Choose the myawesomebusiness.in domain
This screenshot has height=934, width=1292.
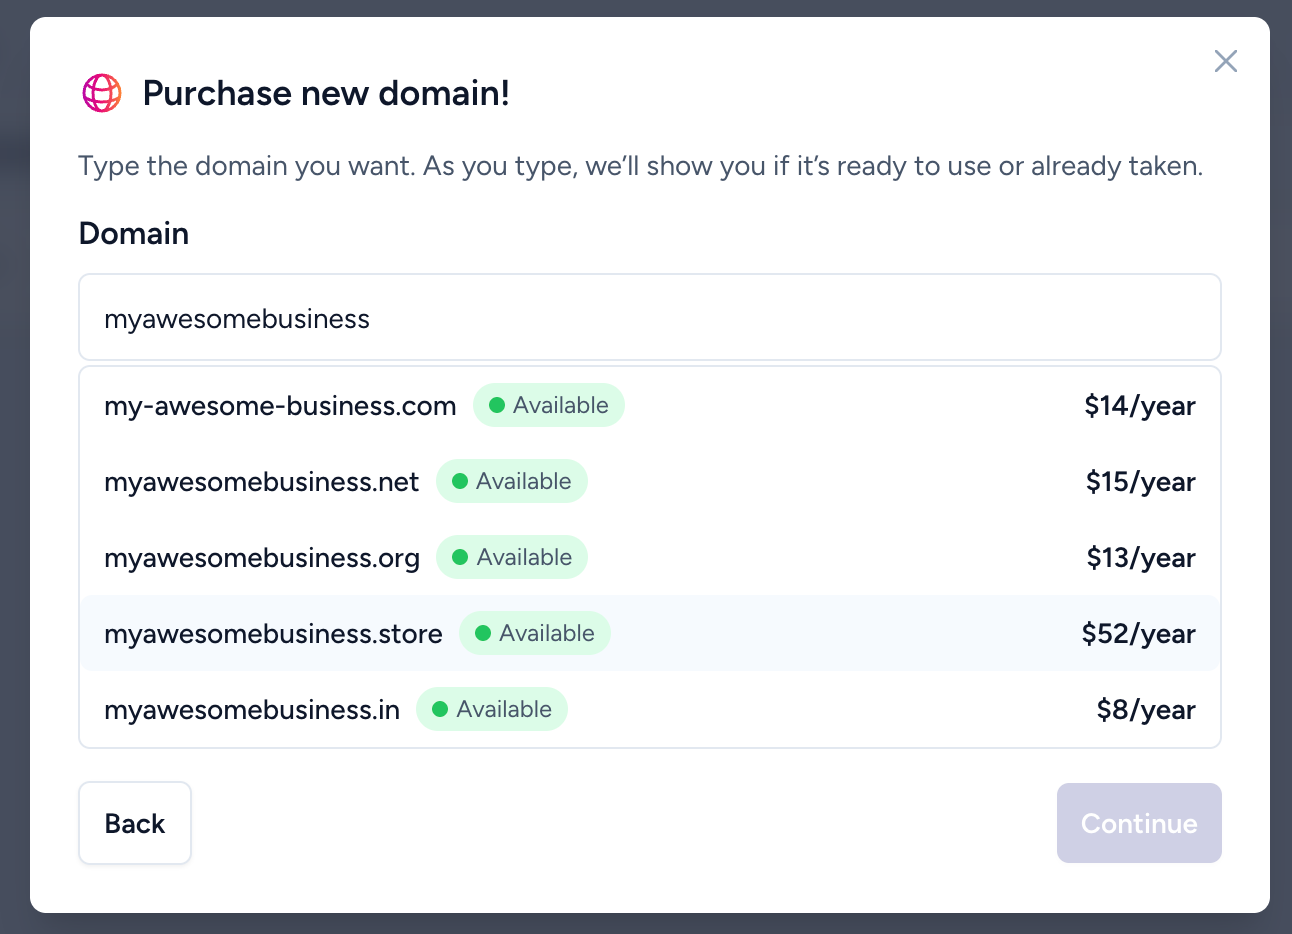[x=252, y=710]
